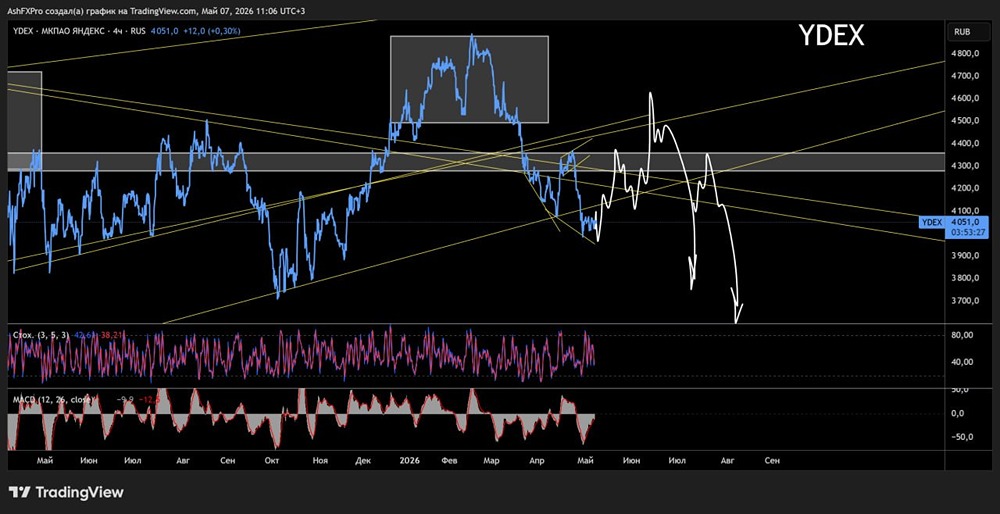
Task: Click the 03:53:27 countdown under the YDEX price
Action: point(966,231)
